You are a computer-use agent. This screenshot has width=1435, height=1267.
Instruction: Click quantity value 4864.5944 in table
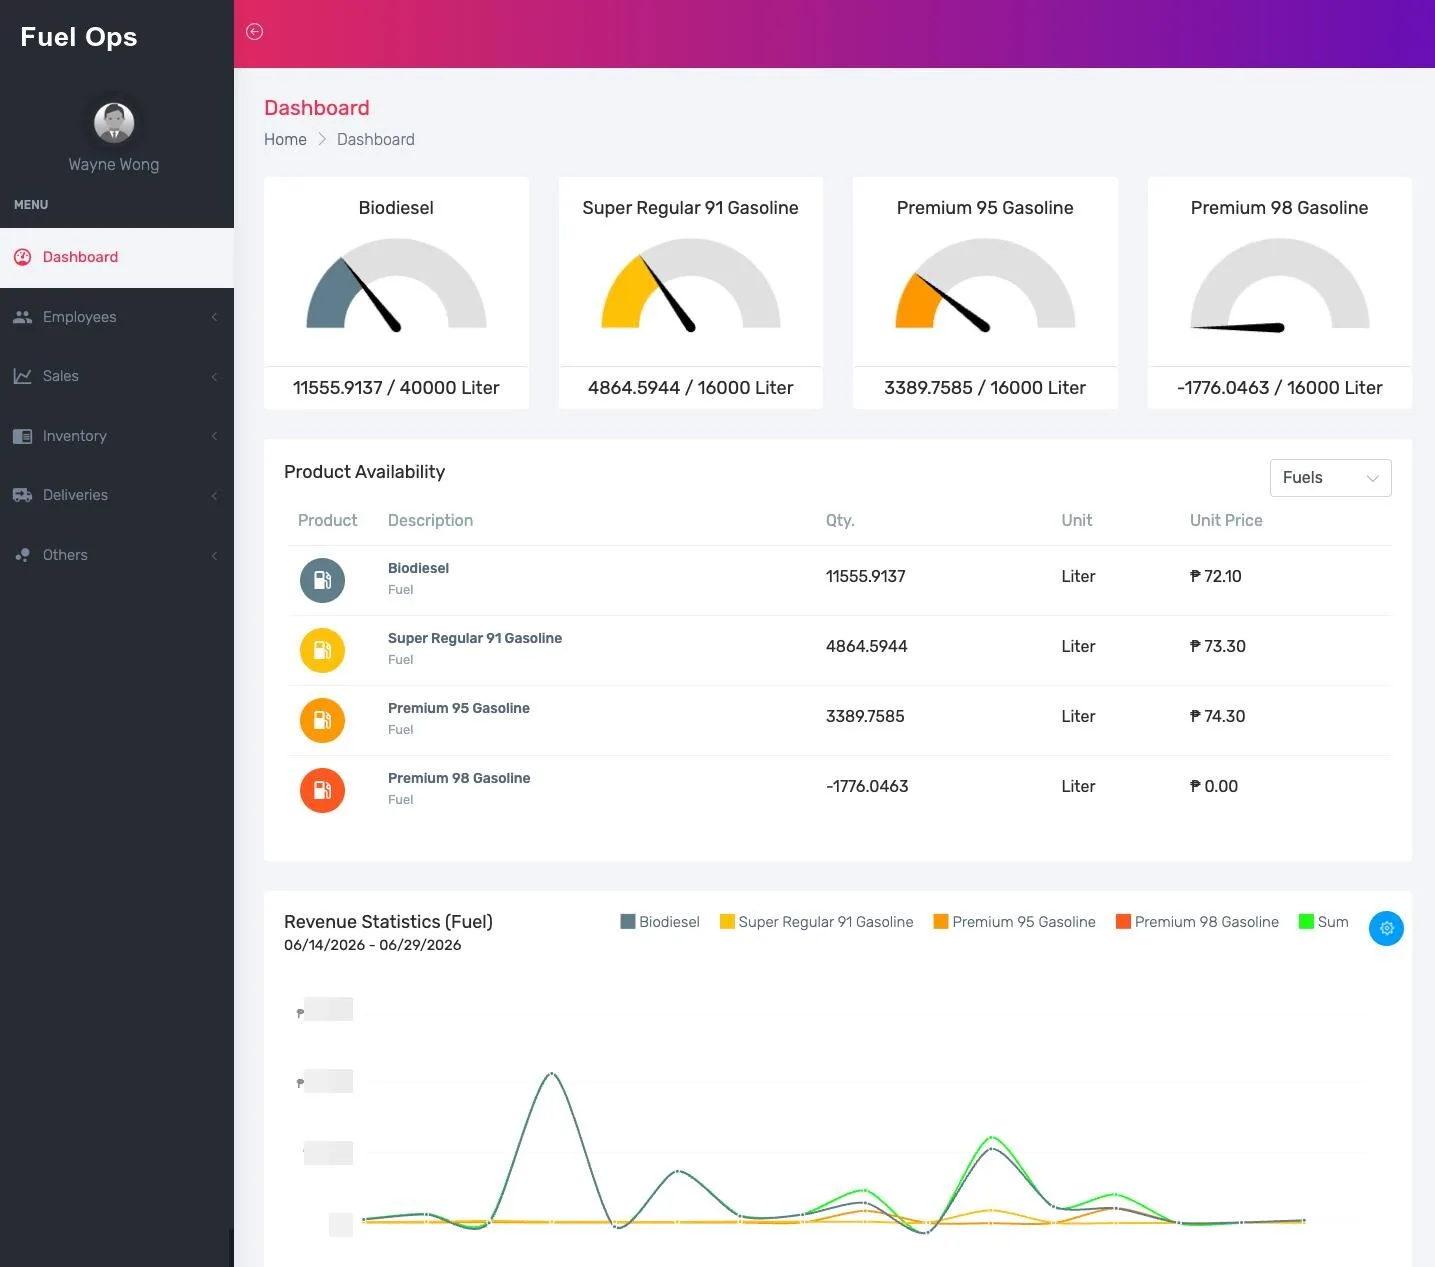tap(867, 646)
